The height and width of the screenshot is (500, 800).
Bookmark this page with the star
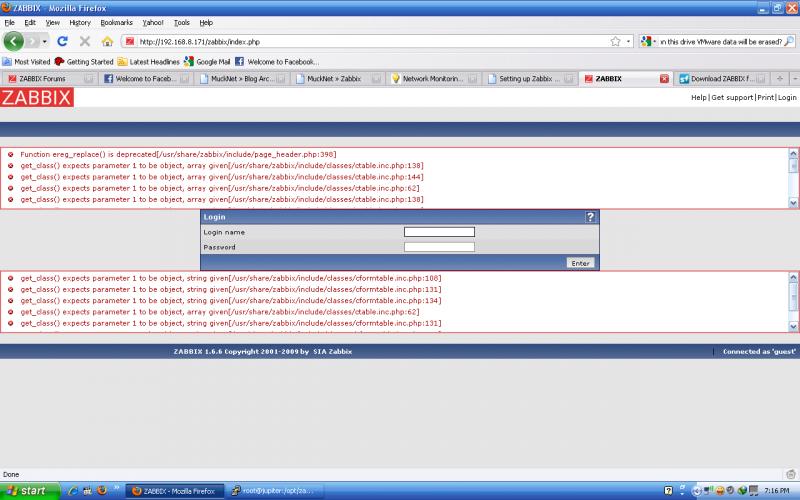[x=615, y=41]
